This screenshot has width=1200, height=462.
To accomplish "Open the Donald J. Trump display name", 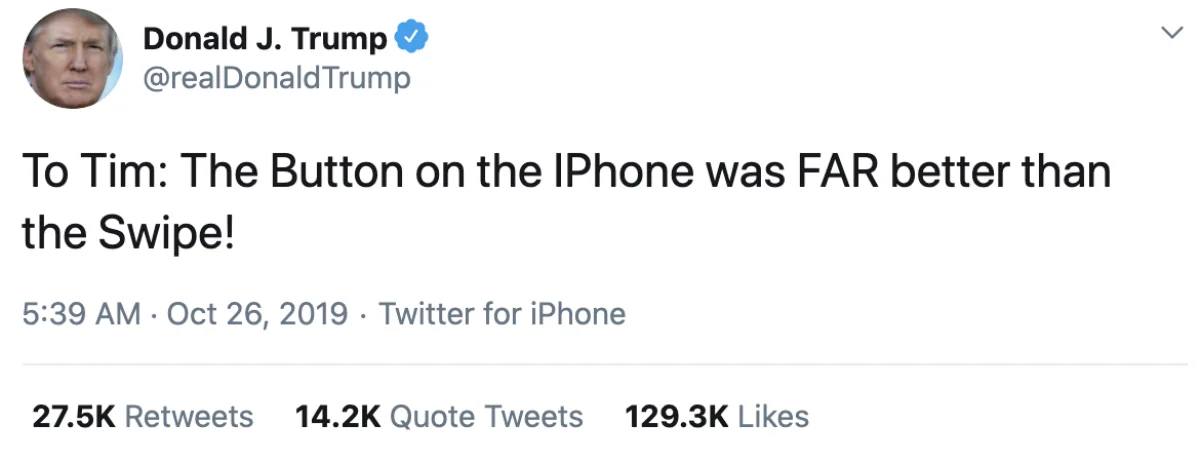I will tap(264, 39).
